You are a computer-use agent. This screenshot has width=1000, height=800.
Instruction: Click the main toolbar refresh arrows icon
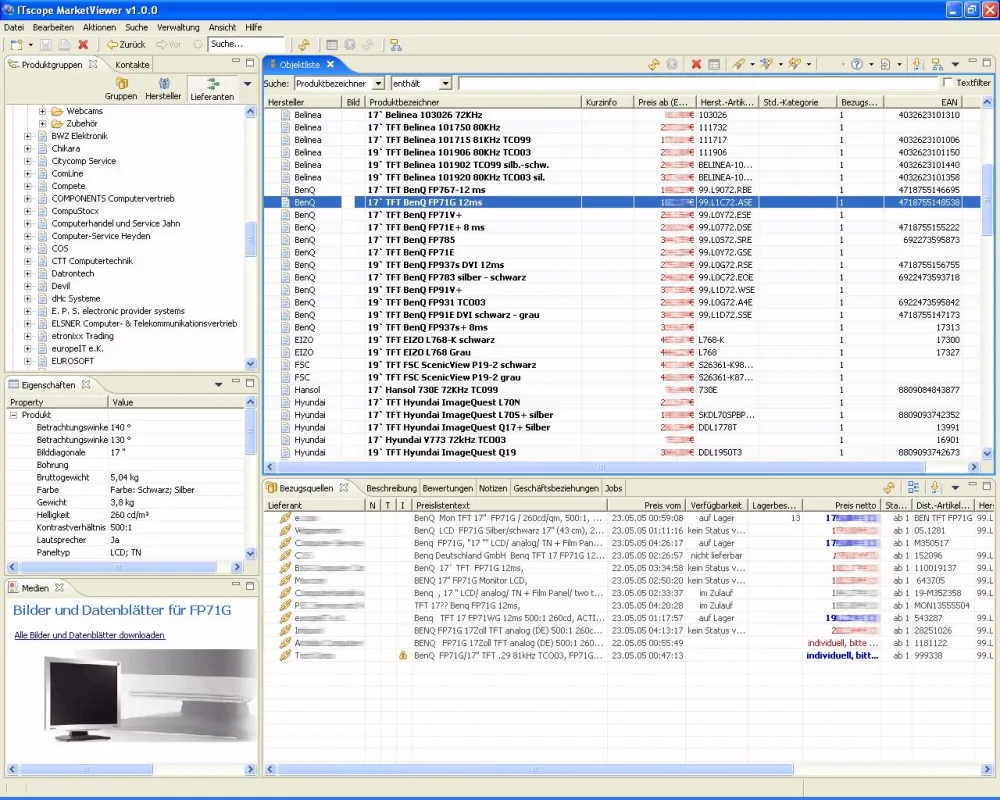[x=304, y=45]
